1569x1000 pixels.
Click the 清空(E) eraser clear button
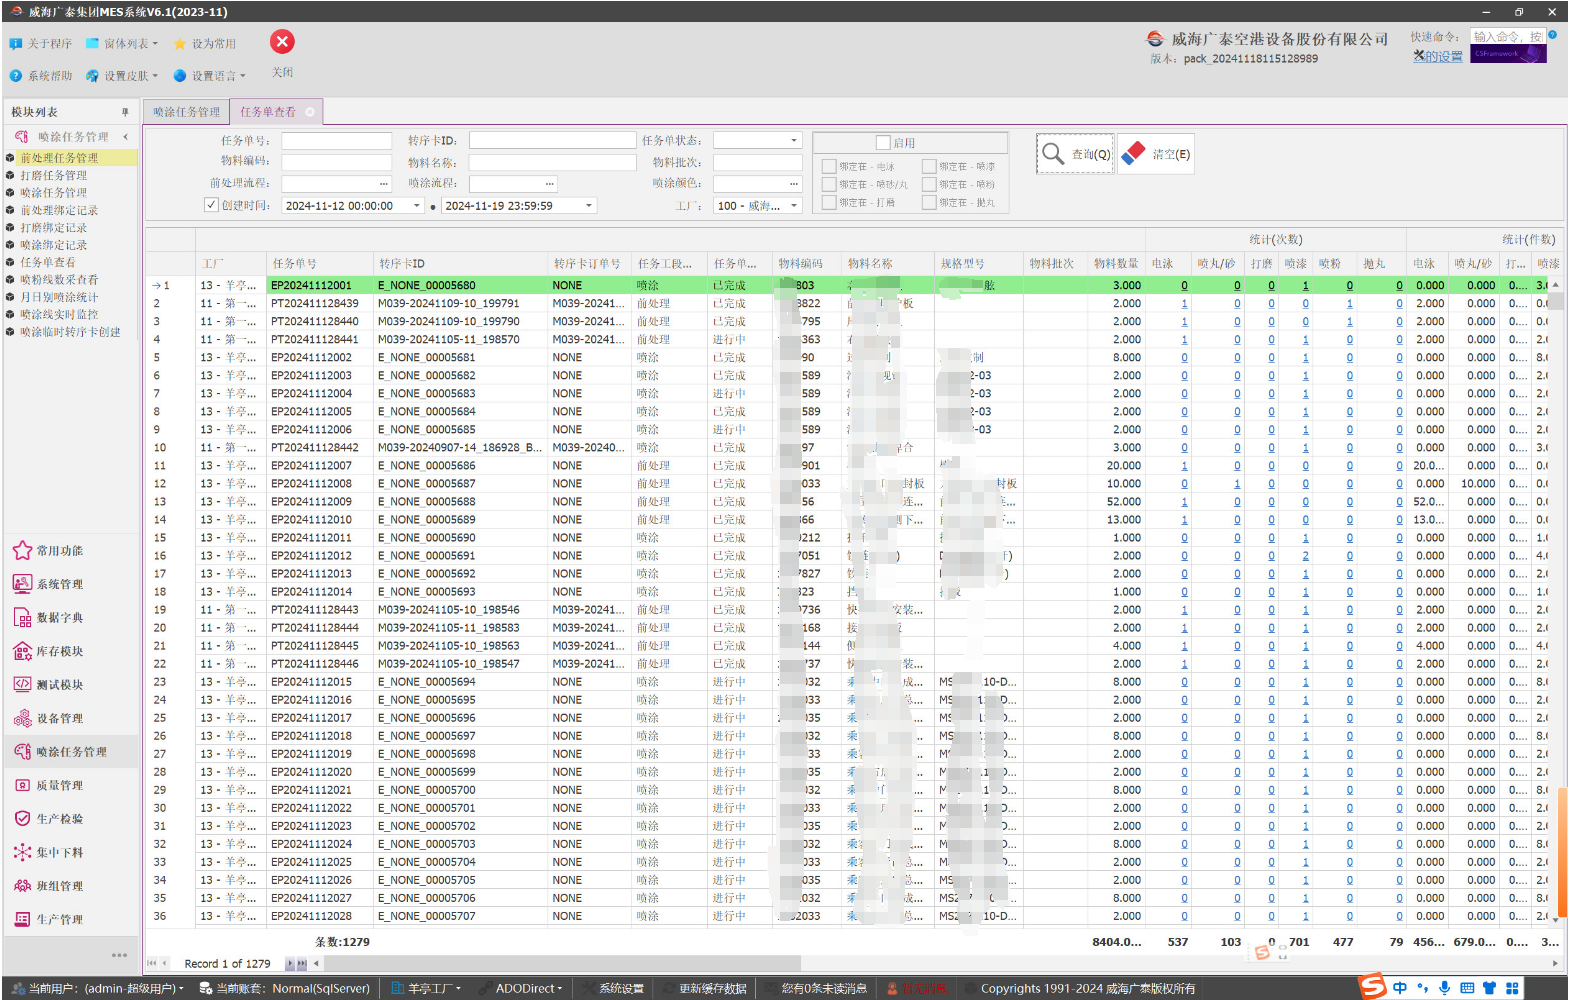pyautogui.click(x=1156, y=154)
